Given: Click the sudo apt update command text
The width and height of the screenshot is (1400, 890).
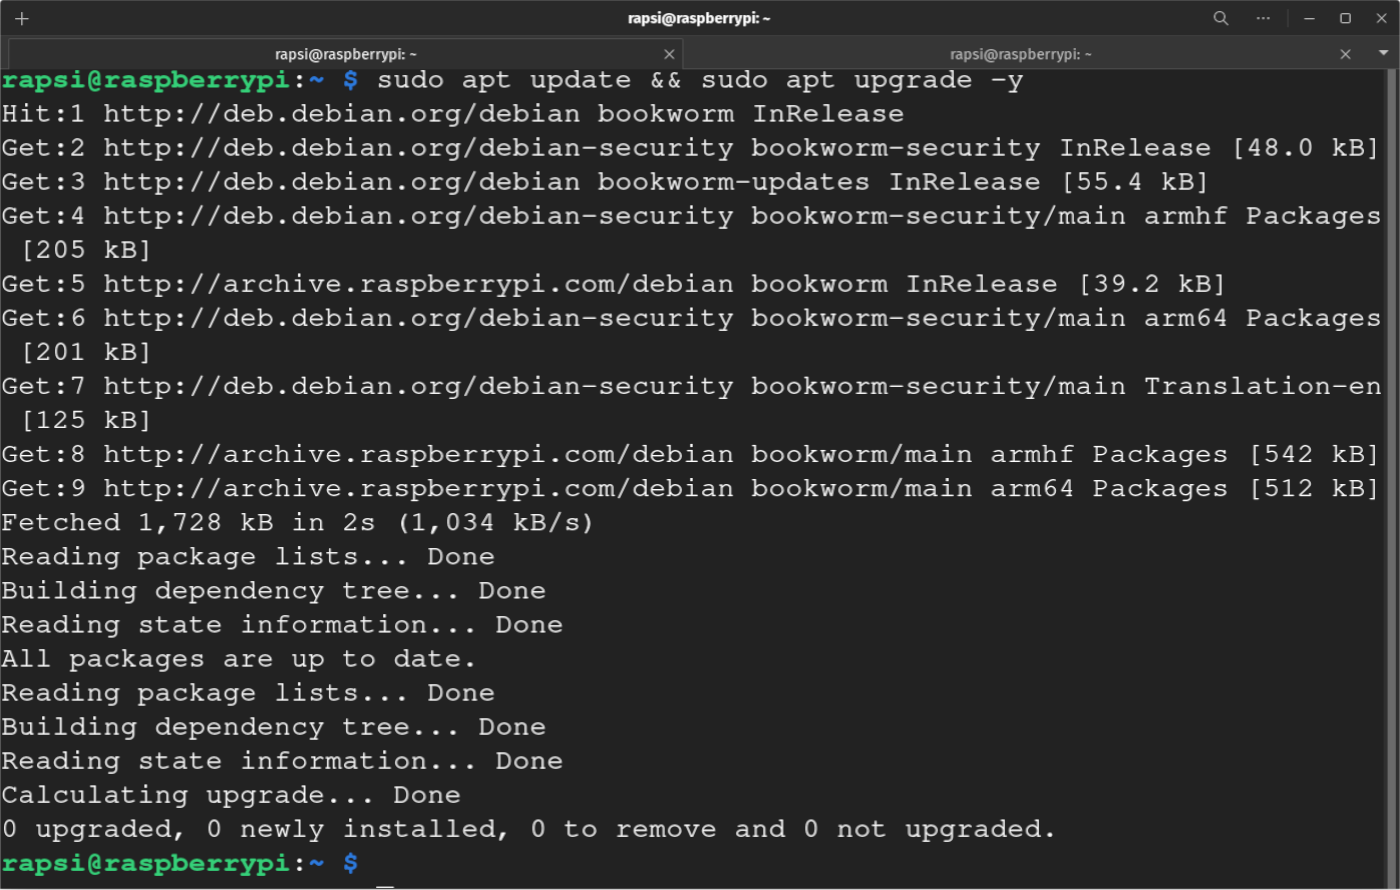Looking at the screenshot, I should (700, 80).
